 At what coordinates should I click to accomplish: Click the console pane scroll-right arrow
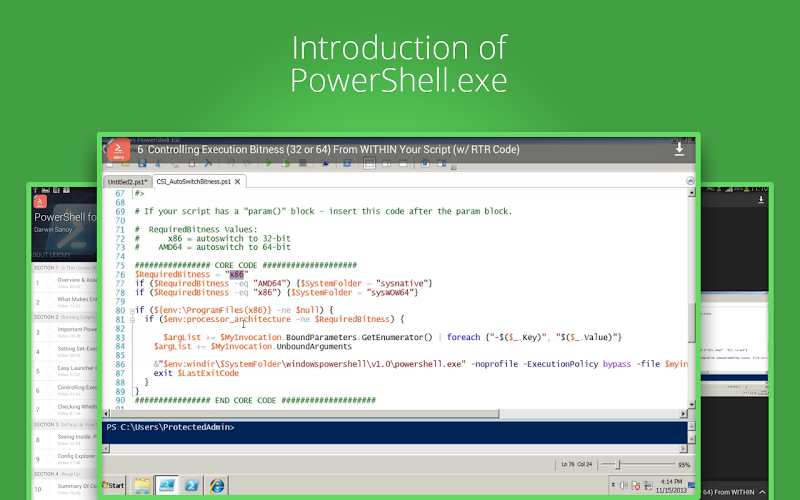[x=683, y=449]
